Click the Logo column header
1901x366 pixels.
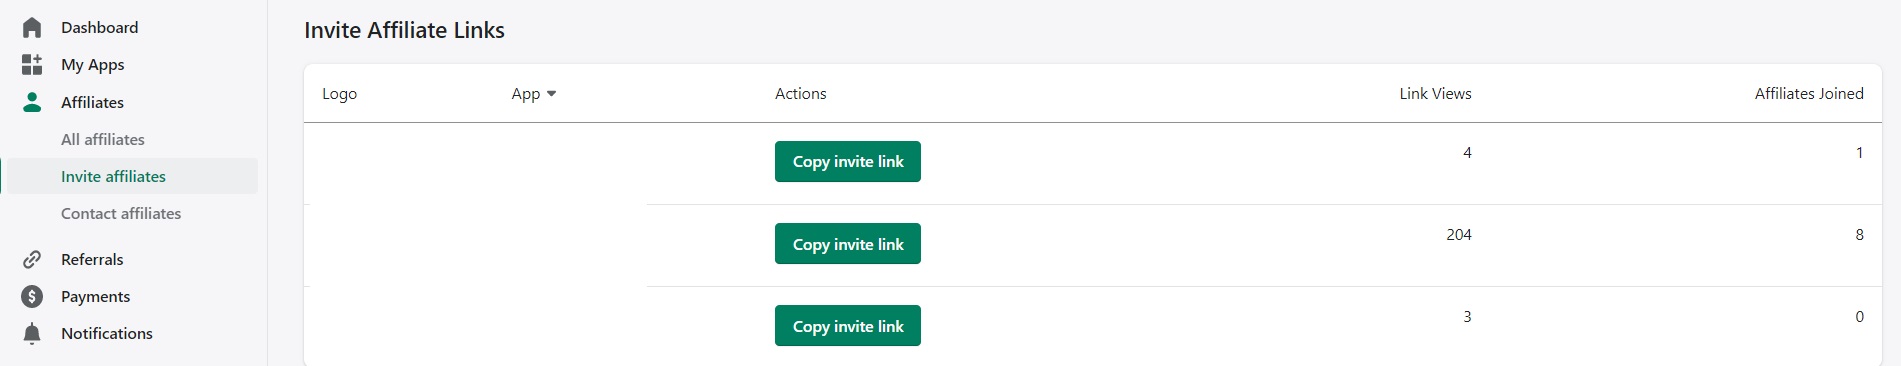click(339, 94)
